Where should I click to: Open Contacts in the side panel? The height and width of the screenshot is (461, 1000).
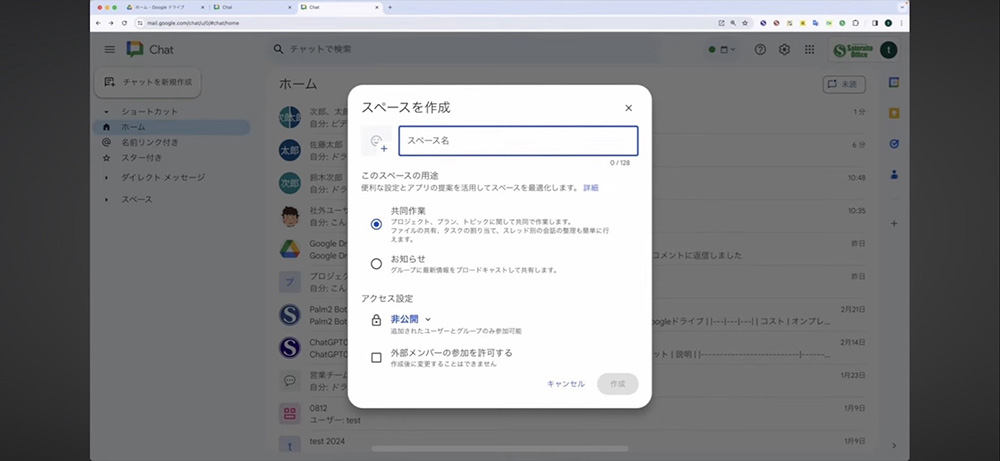coord(894,175)
